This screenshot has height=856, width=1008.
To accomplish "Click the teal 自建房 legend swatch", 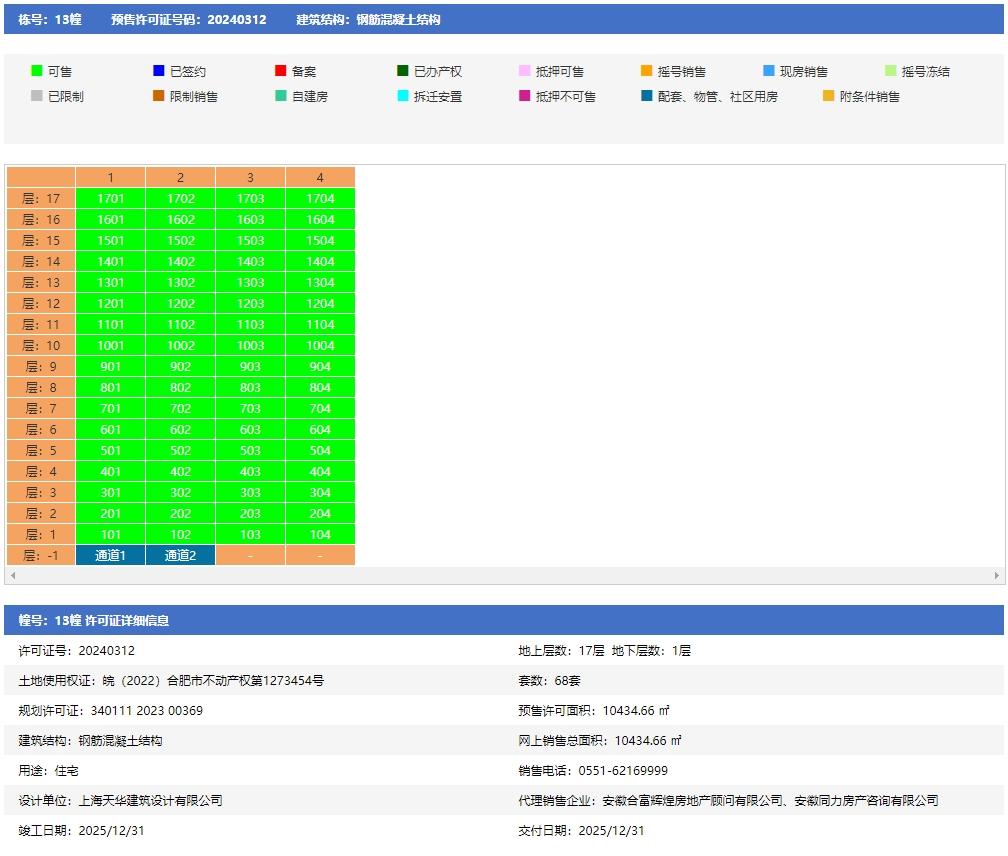I will coord(280,96).
